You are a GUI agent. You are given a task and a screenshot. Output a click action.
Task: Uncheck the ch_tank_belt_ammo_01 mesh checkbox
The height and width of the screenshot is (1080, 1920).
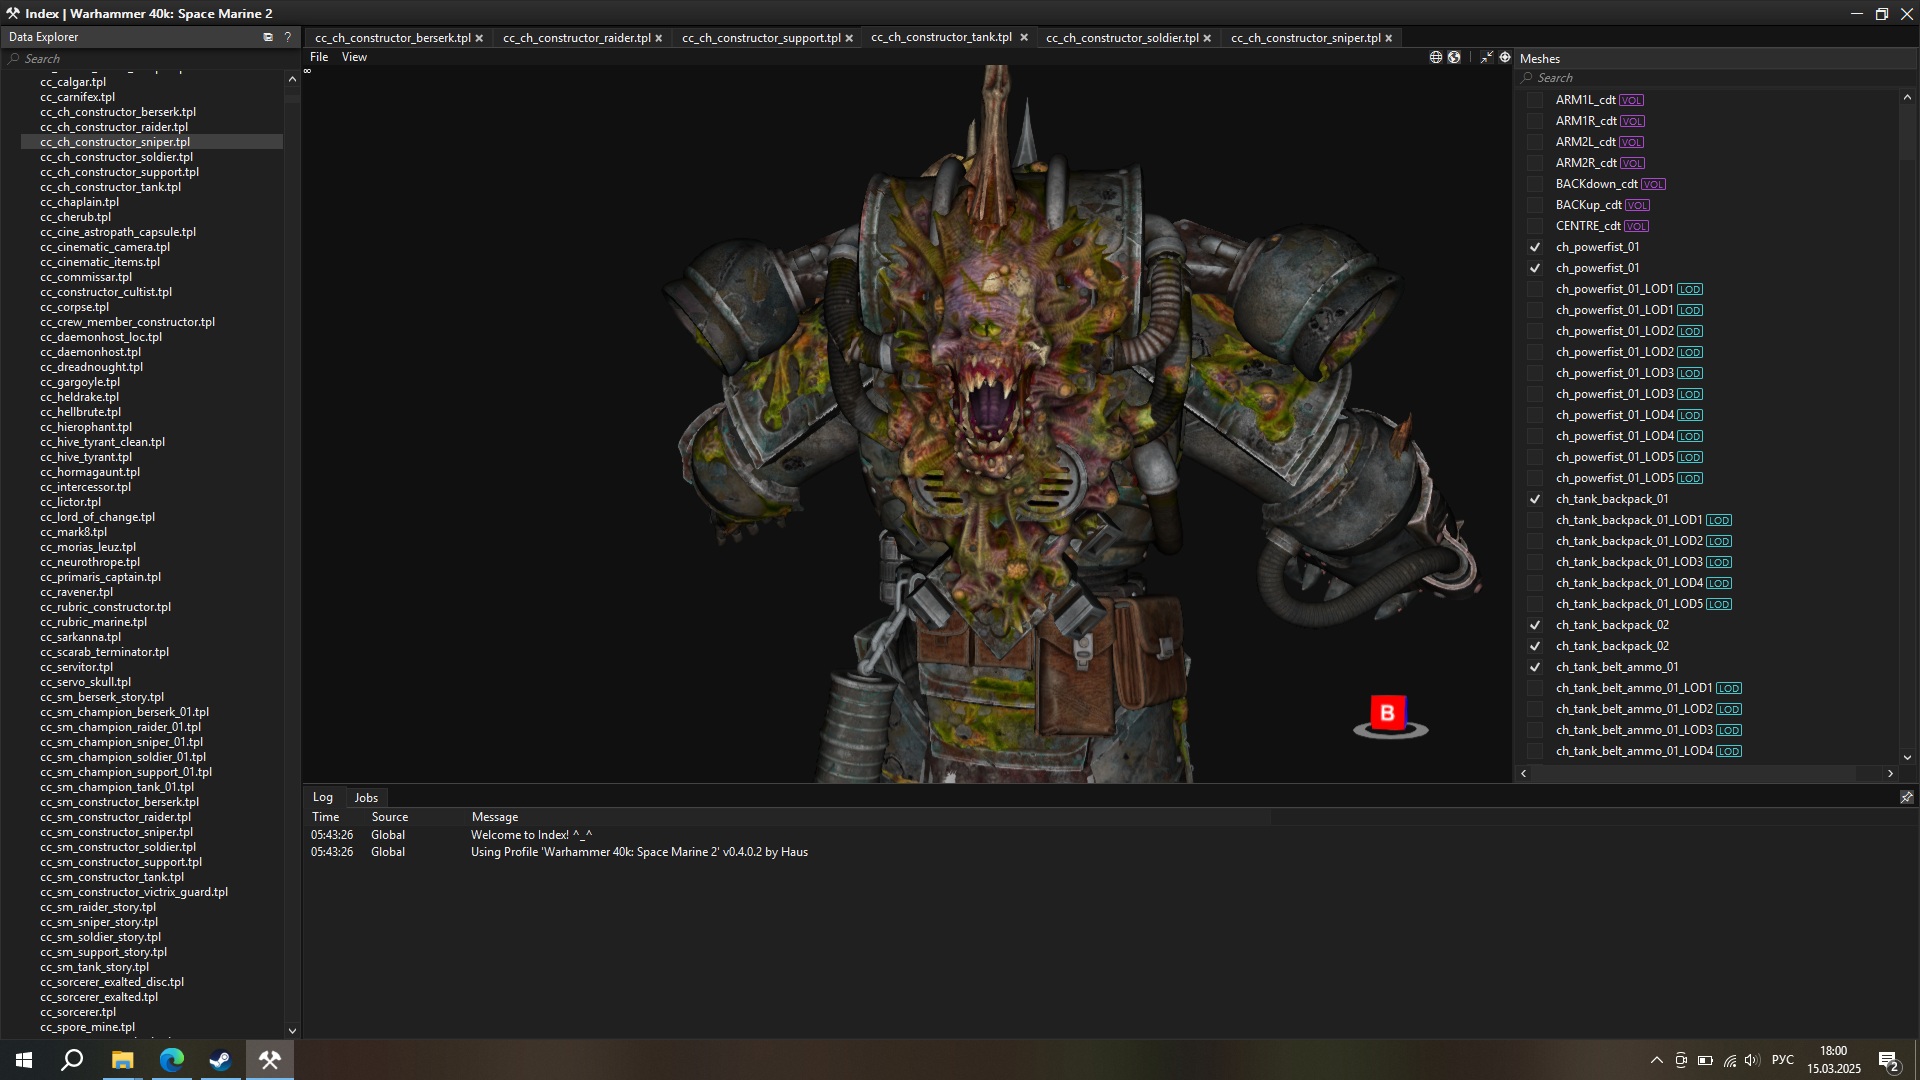pyautogui.click(x=1534, y=667)
